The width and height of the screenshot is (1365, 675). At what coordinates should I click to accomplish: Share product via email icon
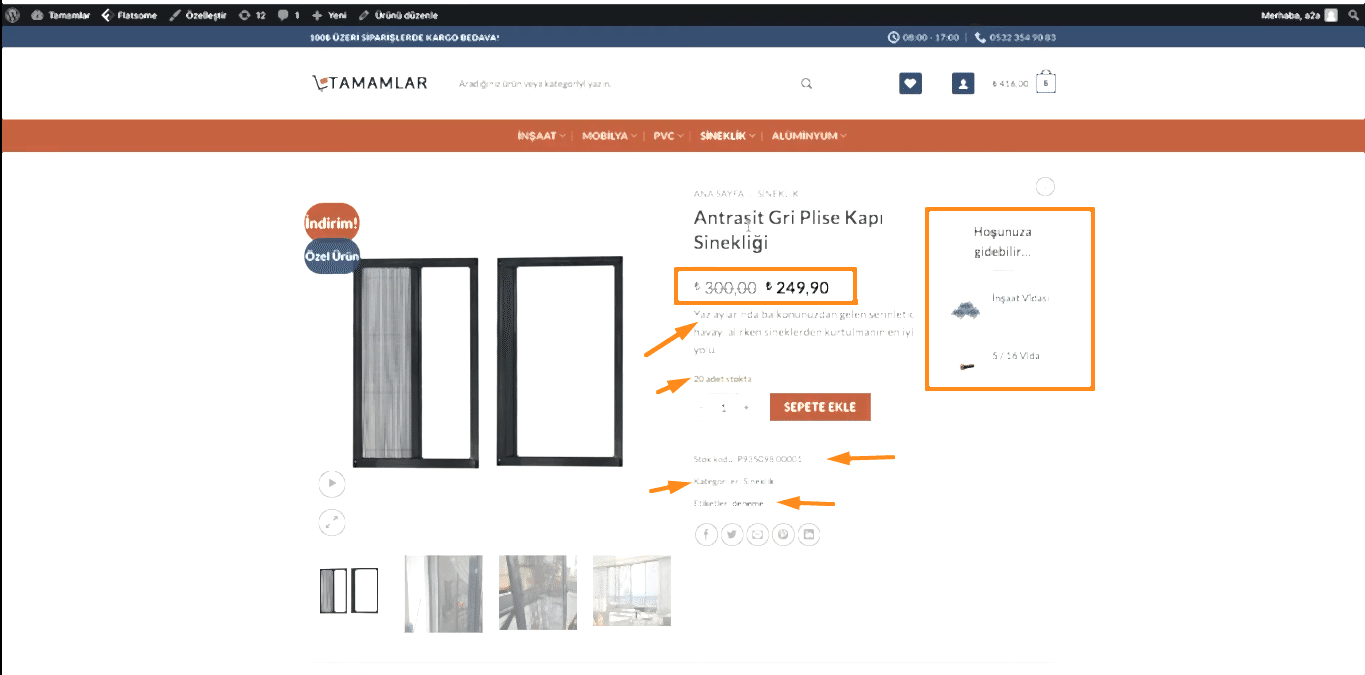point(758,535)
